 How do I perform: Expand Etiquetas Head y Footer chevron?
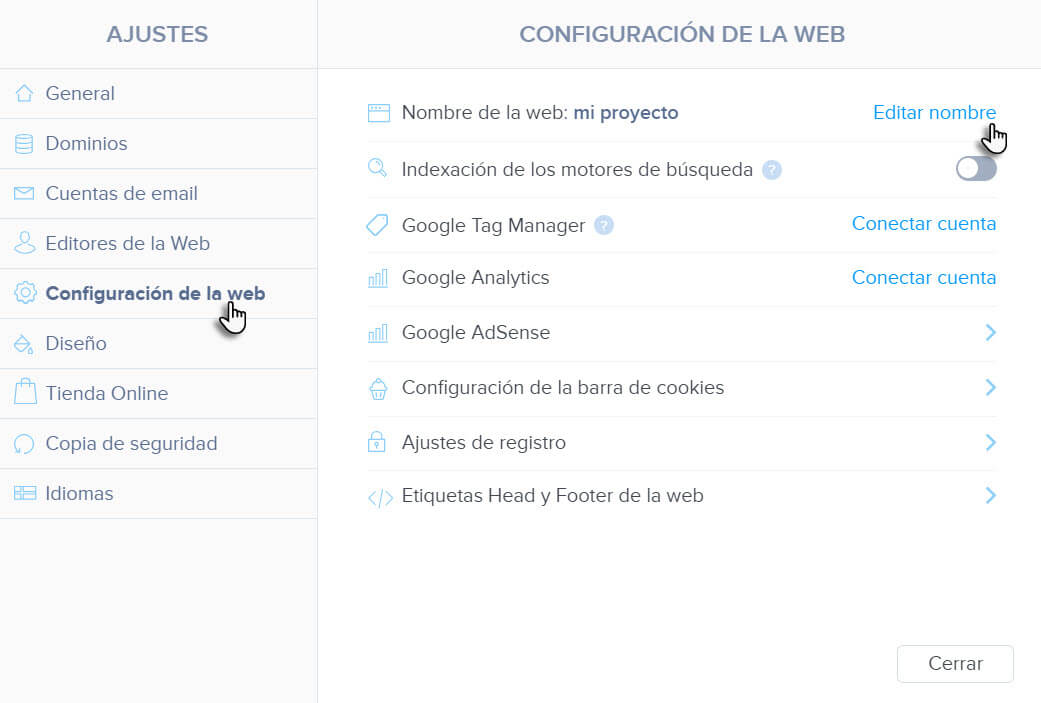(991, 496)
